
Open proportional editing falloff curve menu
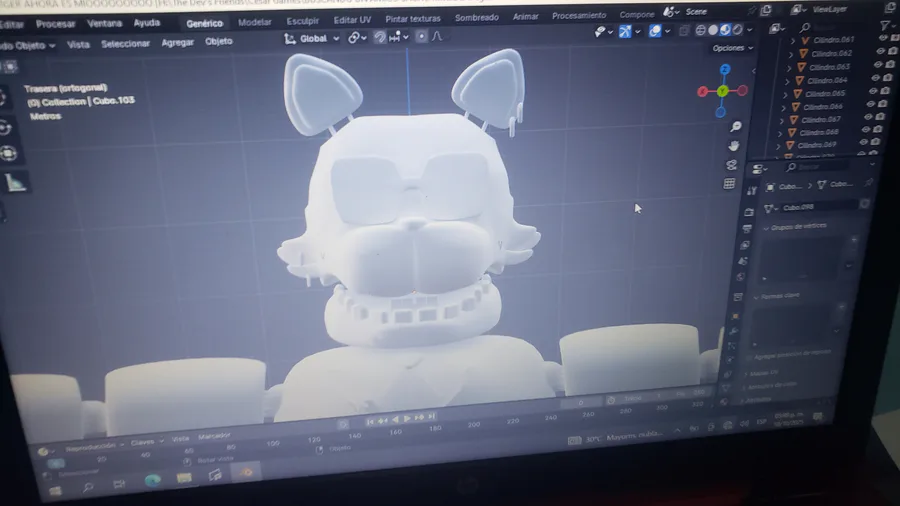pos(437,36)
